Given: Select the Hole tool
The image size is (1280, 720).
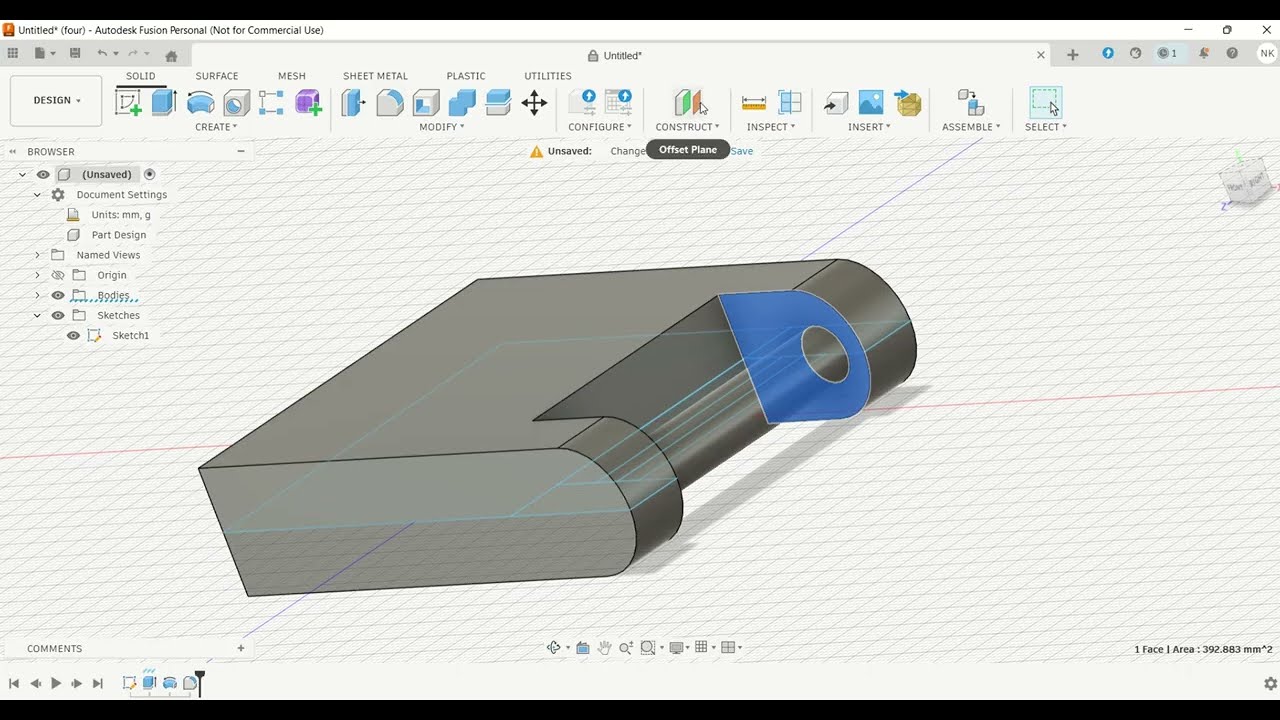Looking at the screenshot, I should (x=236, y=102).
